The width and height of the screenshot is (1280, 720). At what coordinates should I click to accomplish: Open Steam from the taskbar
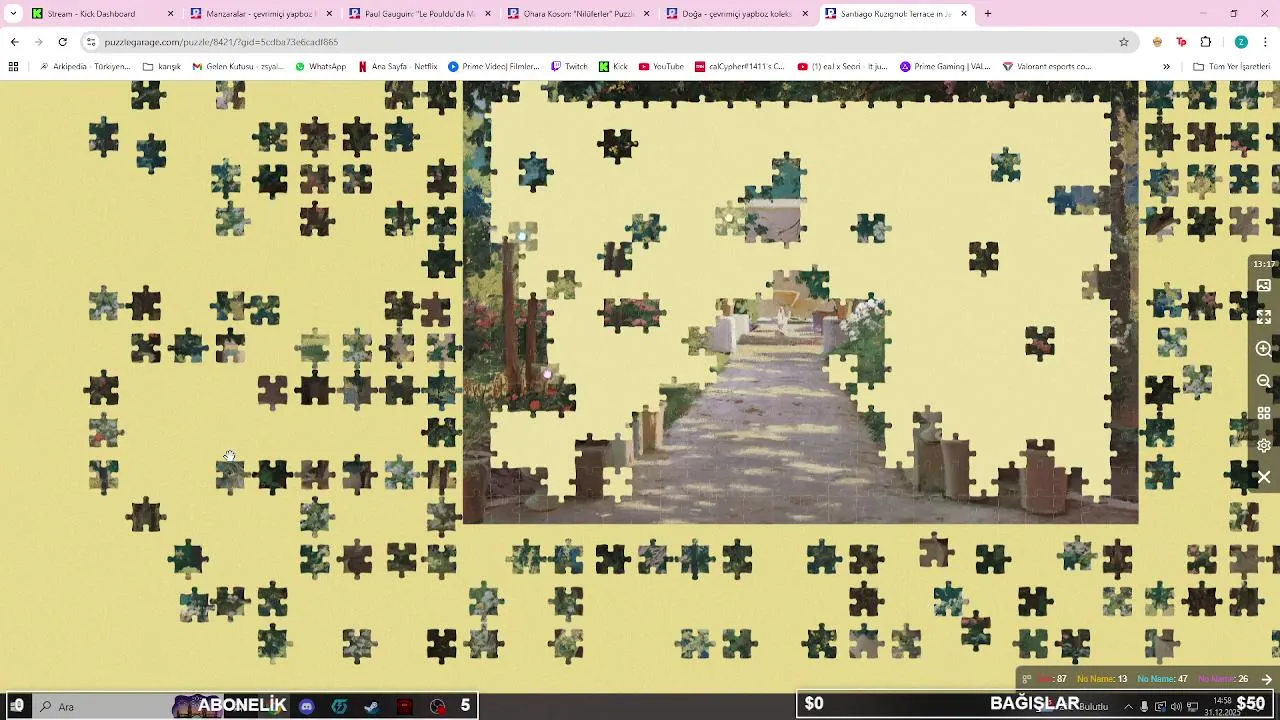(372, 706)
